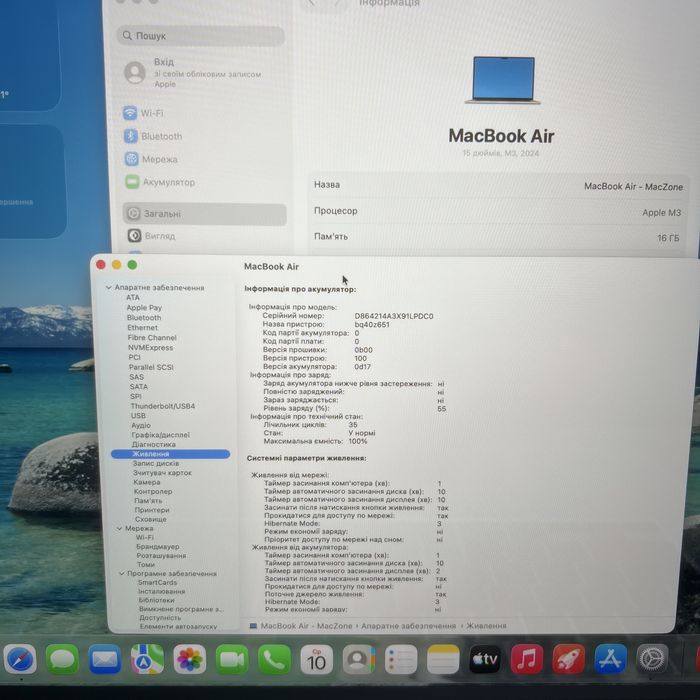Click Апаратне забезпечення in bottom path bar

(408, 626)
